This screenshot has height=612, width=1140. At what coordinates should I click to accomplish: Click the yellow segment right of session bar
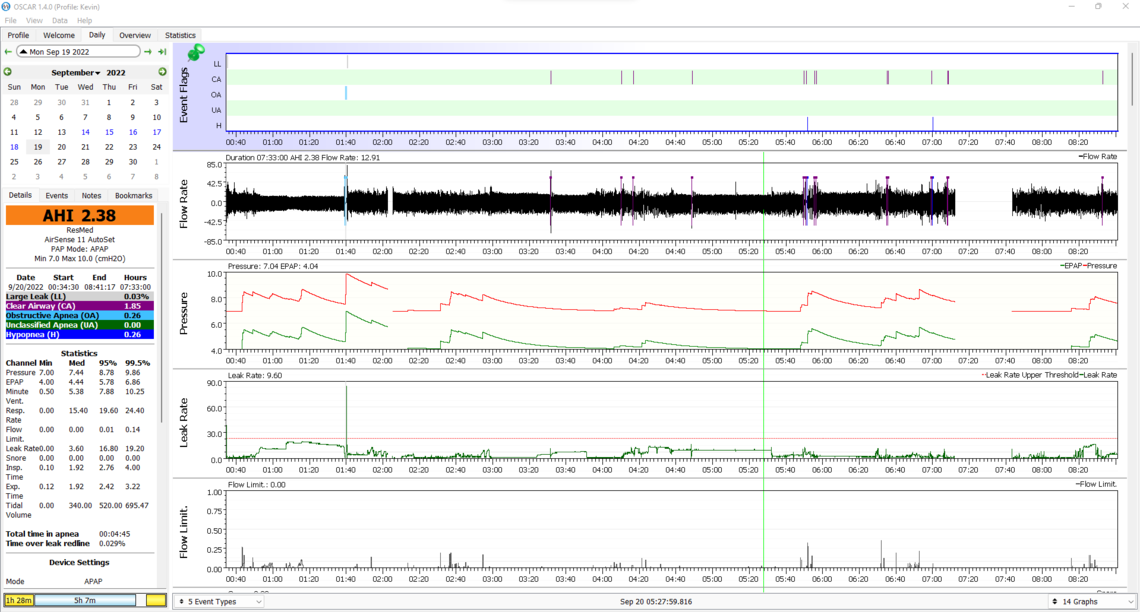pos(156,600)
